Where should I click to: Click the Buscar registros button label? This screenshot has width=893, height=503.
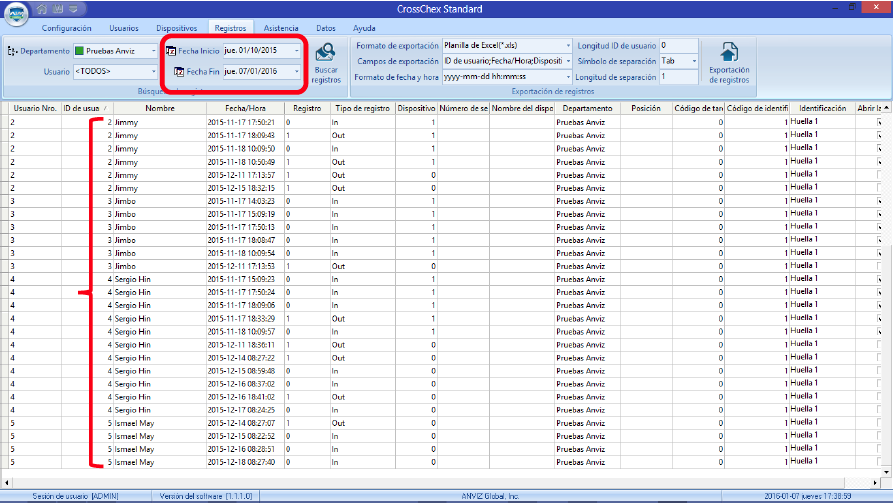pos(326,75)
